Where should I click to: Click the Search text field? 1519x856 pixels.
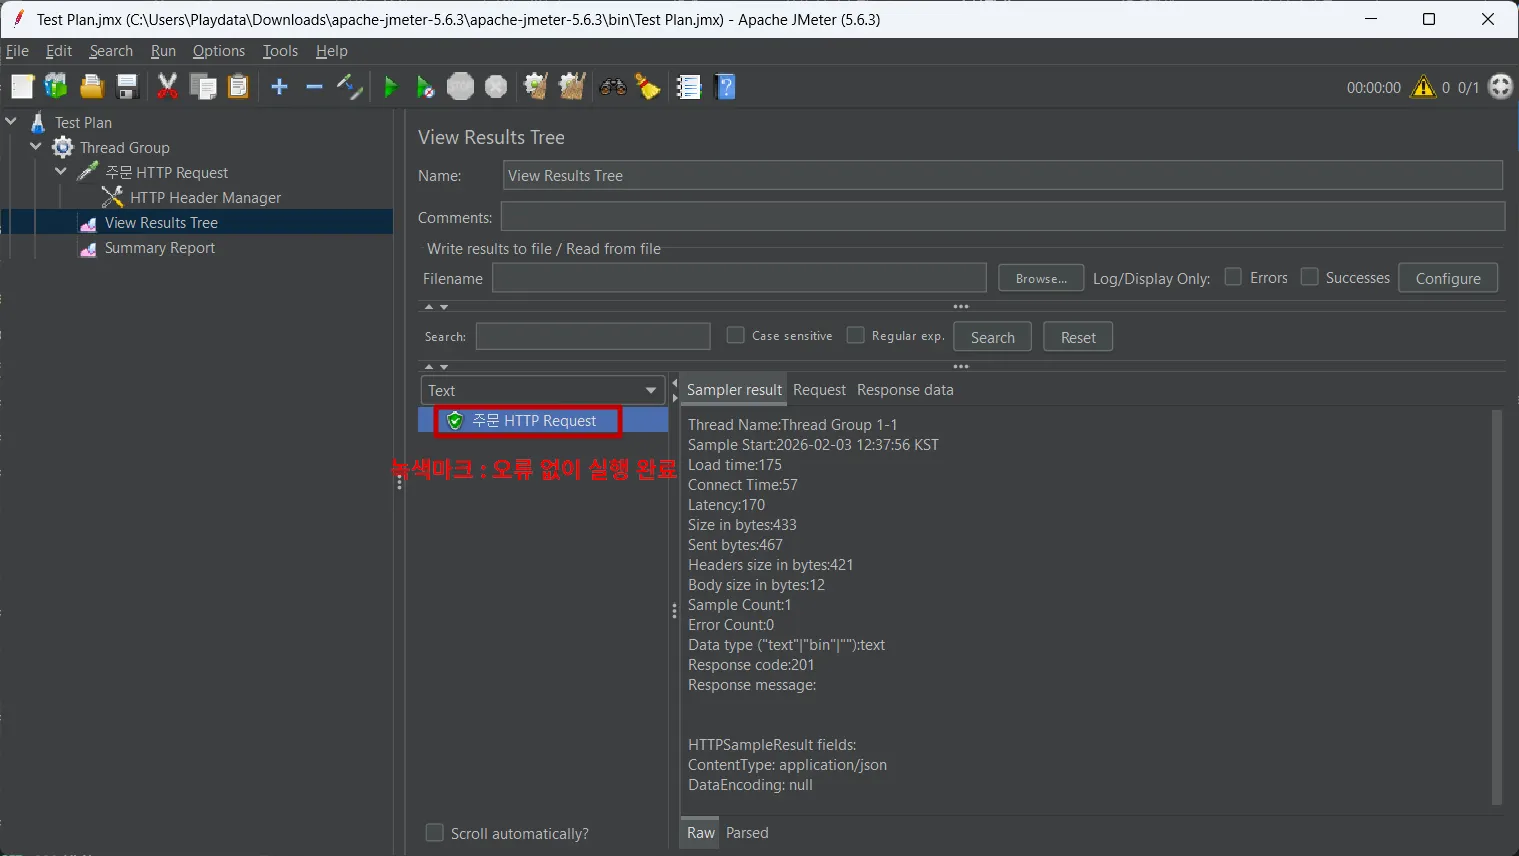(x=593, y=336)
